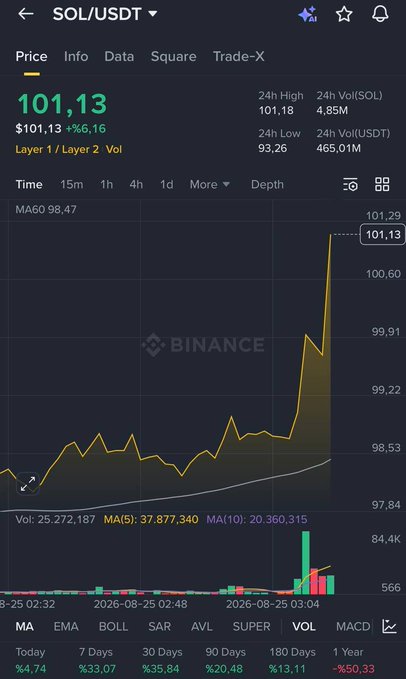This screenshot has height=679, width=406.
Task: Click the 24h Vol(USDT) value 465,01M
Action: [338, 148]
